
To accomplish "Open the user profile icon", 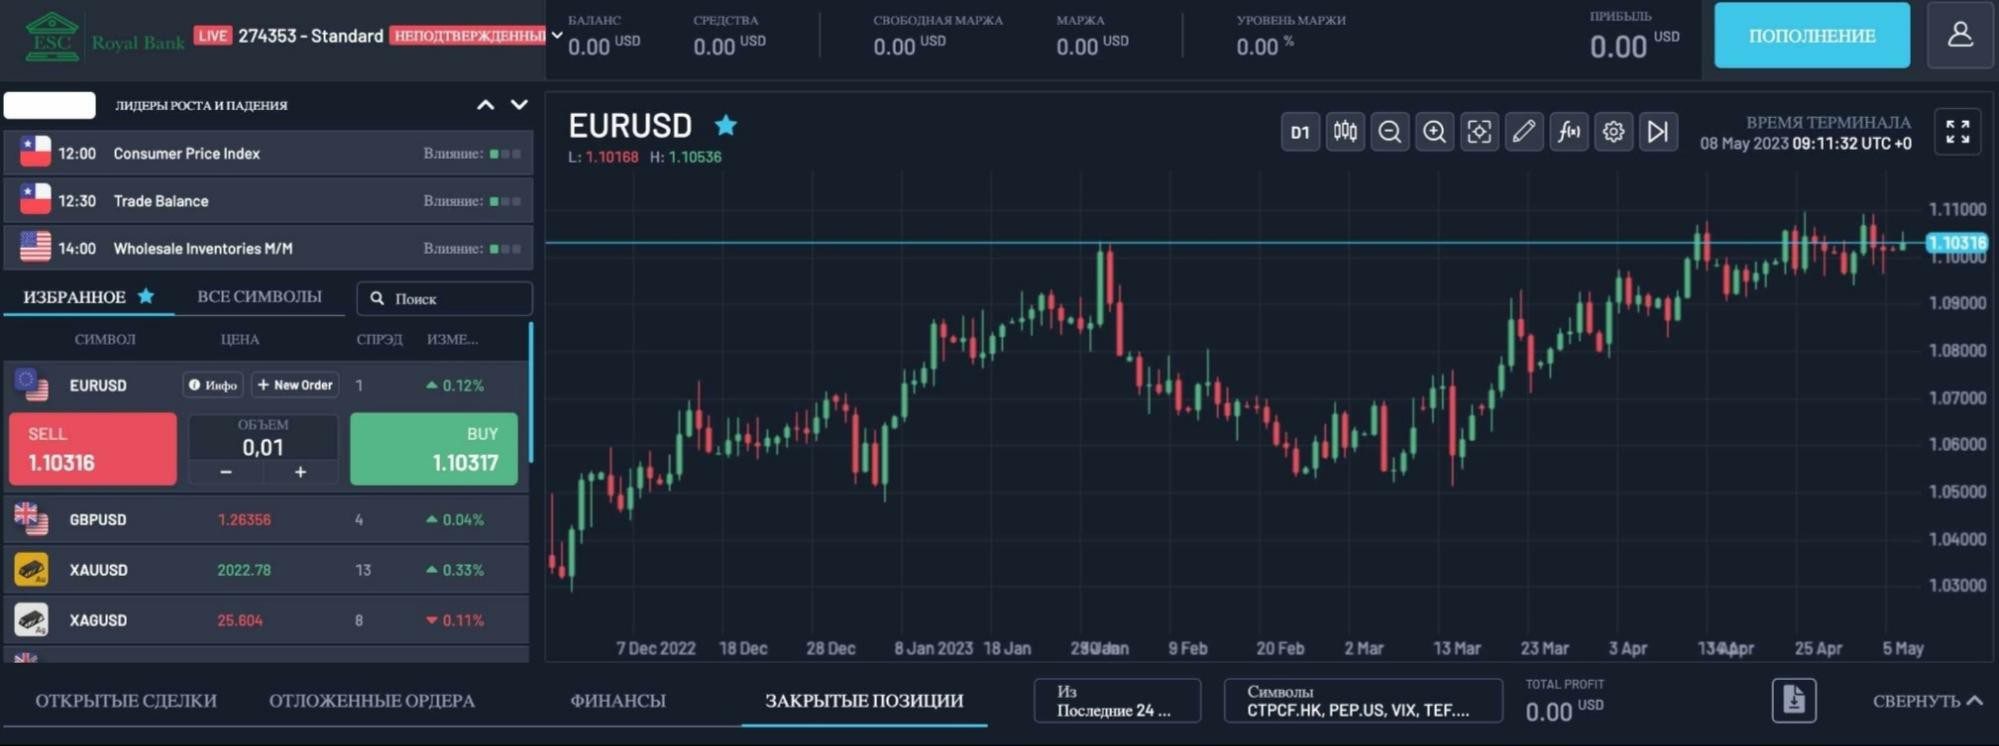I will tap(1960, 35).
